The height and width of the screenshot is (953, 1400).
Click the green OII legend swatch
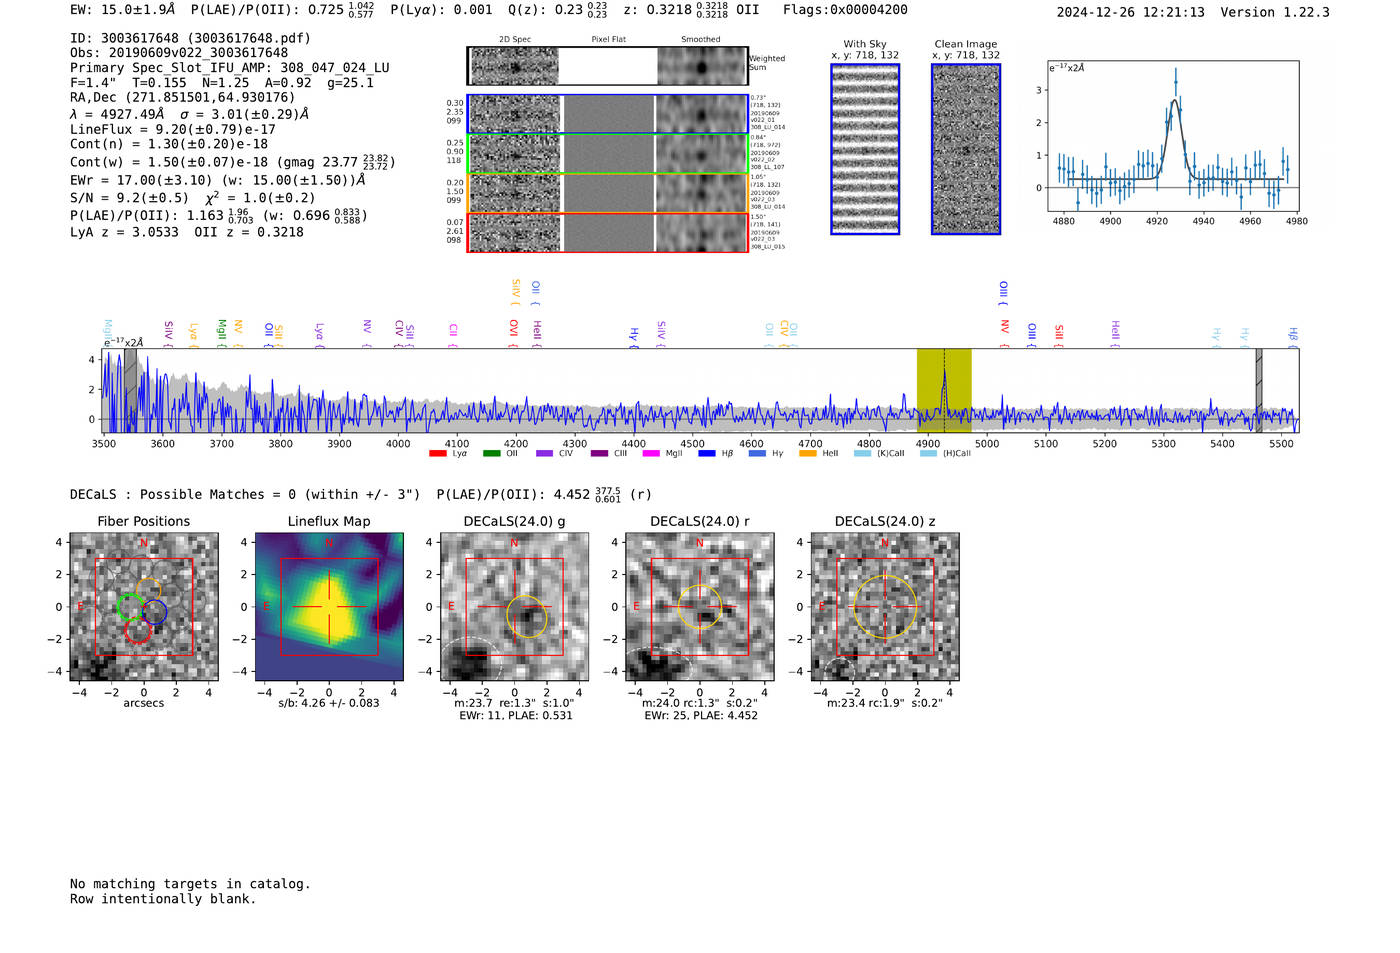(x=491, y=454)
